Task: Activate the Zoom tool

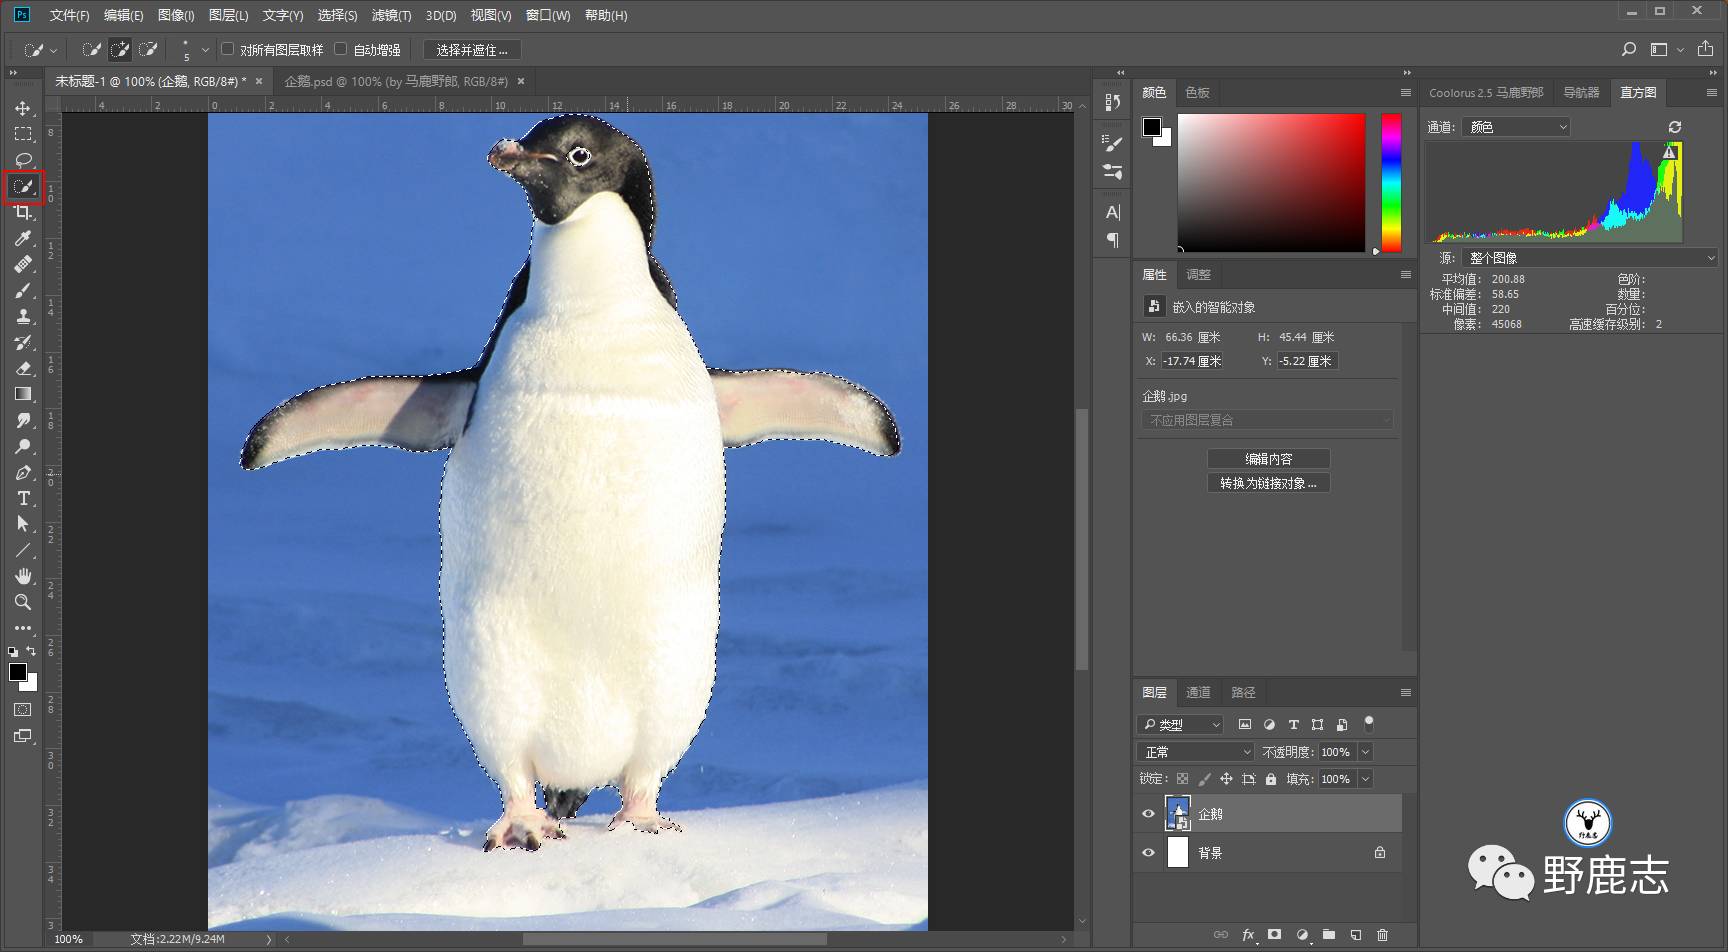Action: (x=23, y=602)
